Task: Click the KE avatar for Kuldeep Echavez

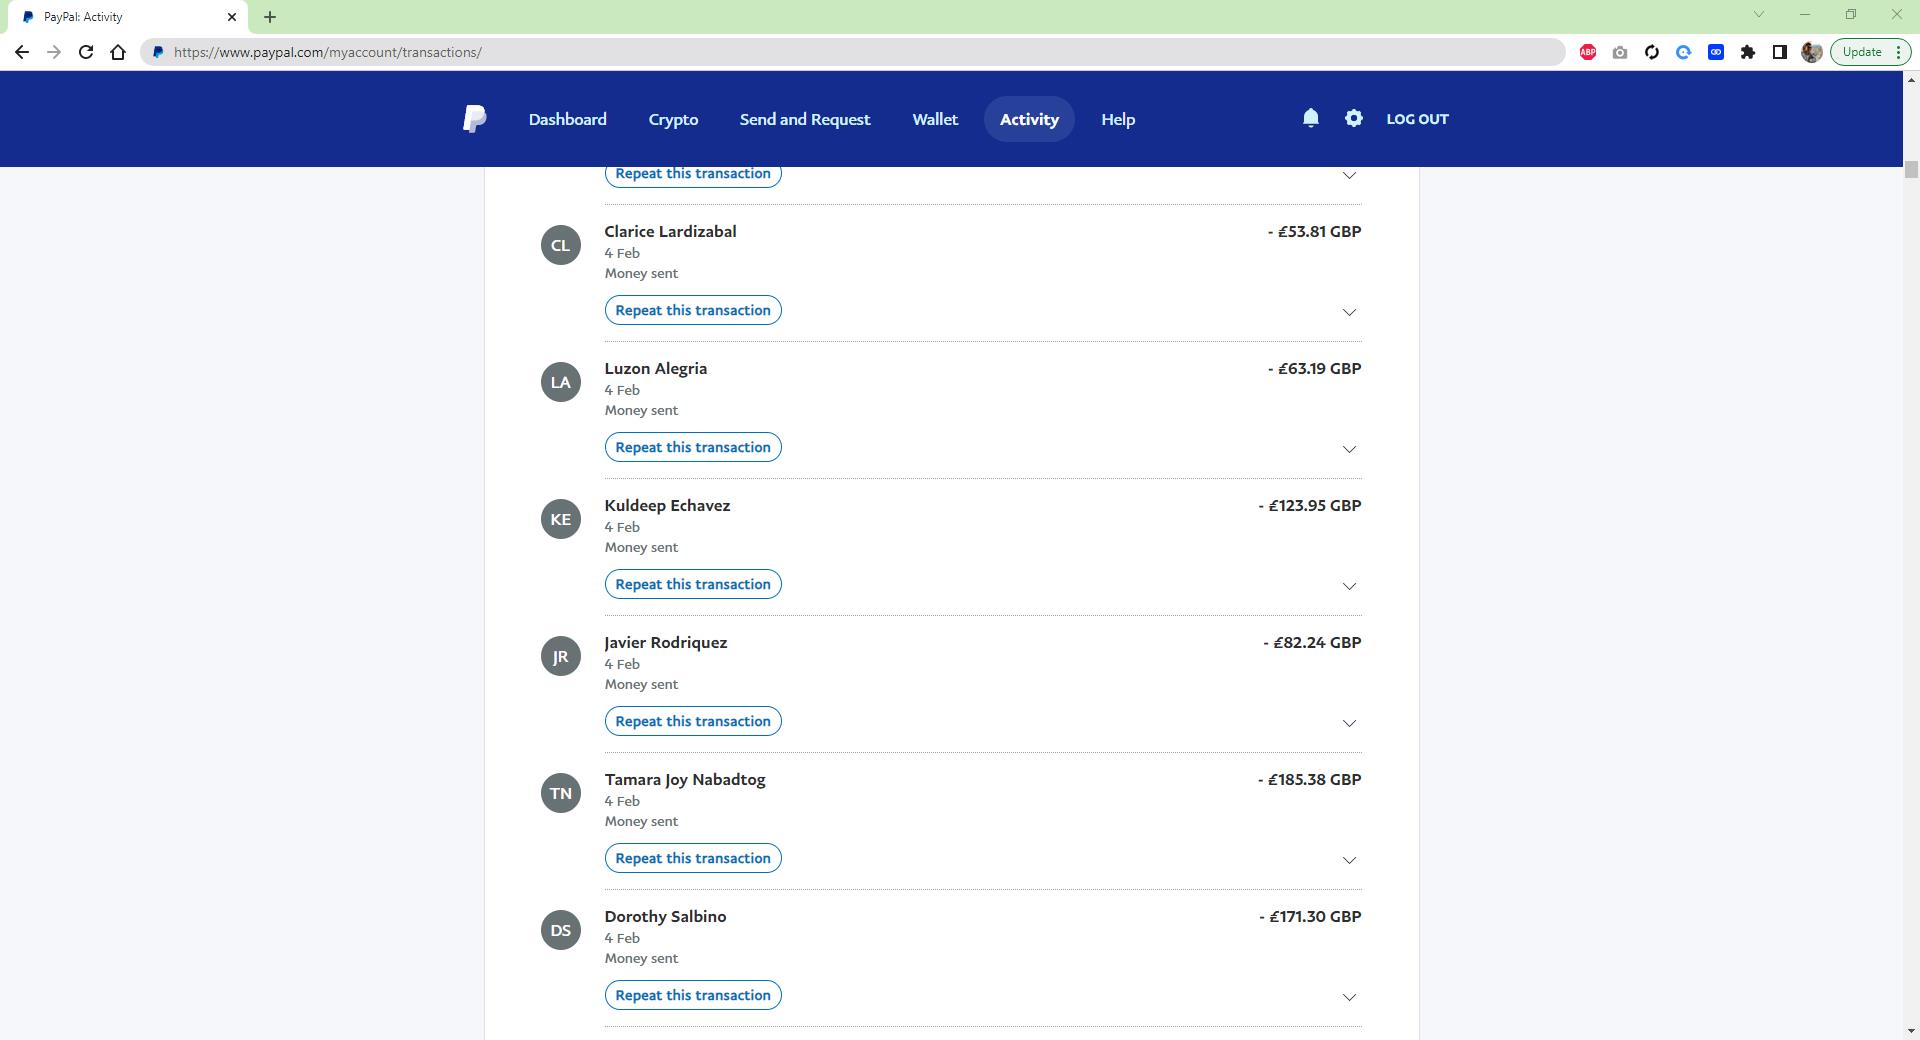Action: [560, 519]
